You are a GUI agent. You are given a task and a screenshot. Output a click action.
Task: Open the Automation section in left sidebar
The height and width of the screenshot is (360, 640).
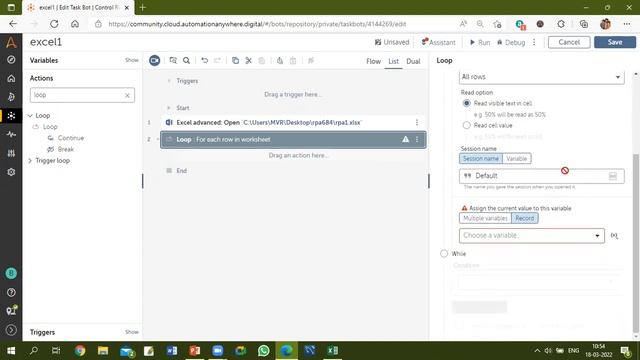(11, 116)
